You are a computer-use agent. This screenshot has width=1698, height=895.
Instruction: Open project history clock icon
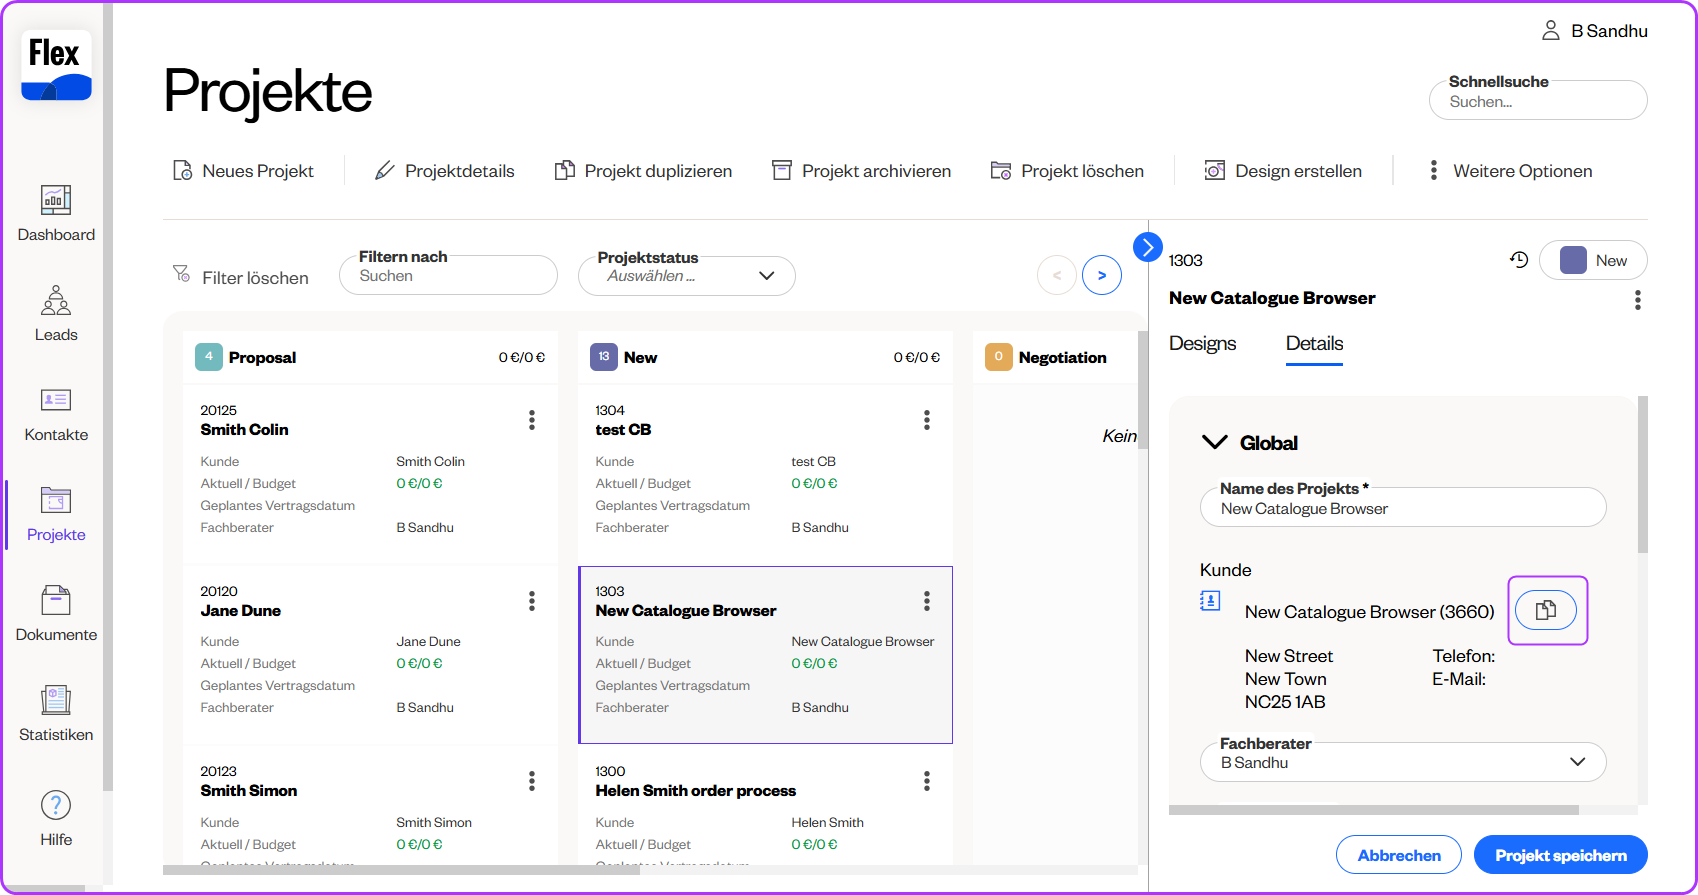pos(1519,260)
